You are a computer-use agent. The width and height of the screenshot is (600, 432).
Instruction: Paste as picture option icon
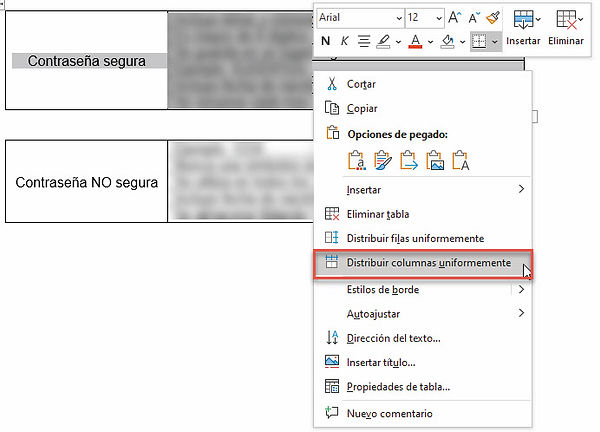[435, 160]
